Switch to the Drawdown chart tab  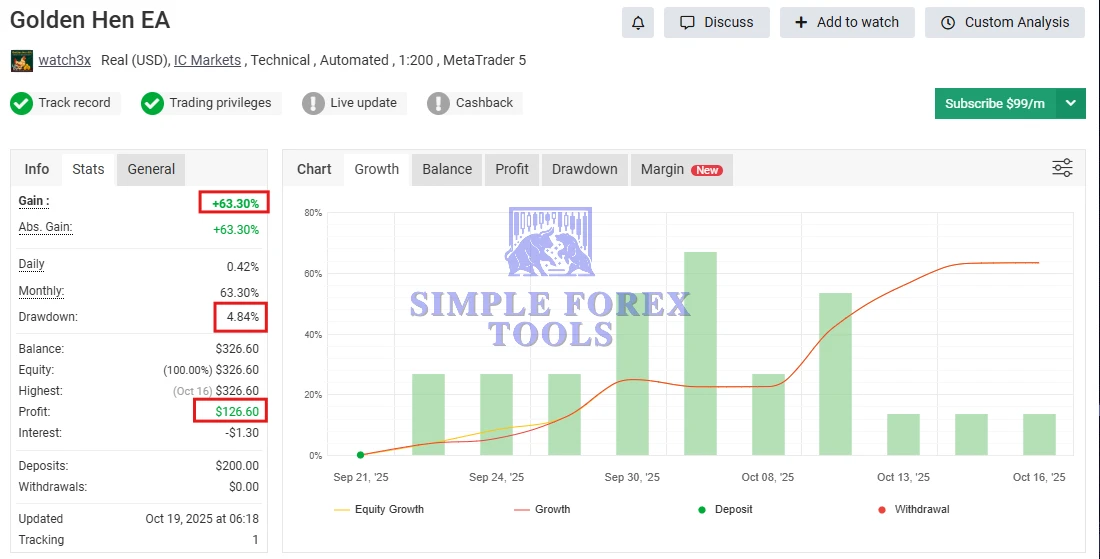tap(584, 169)
